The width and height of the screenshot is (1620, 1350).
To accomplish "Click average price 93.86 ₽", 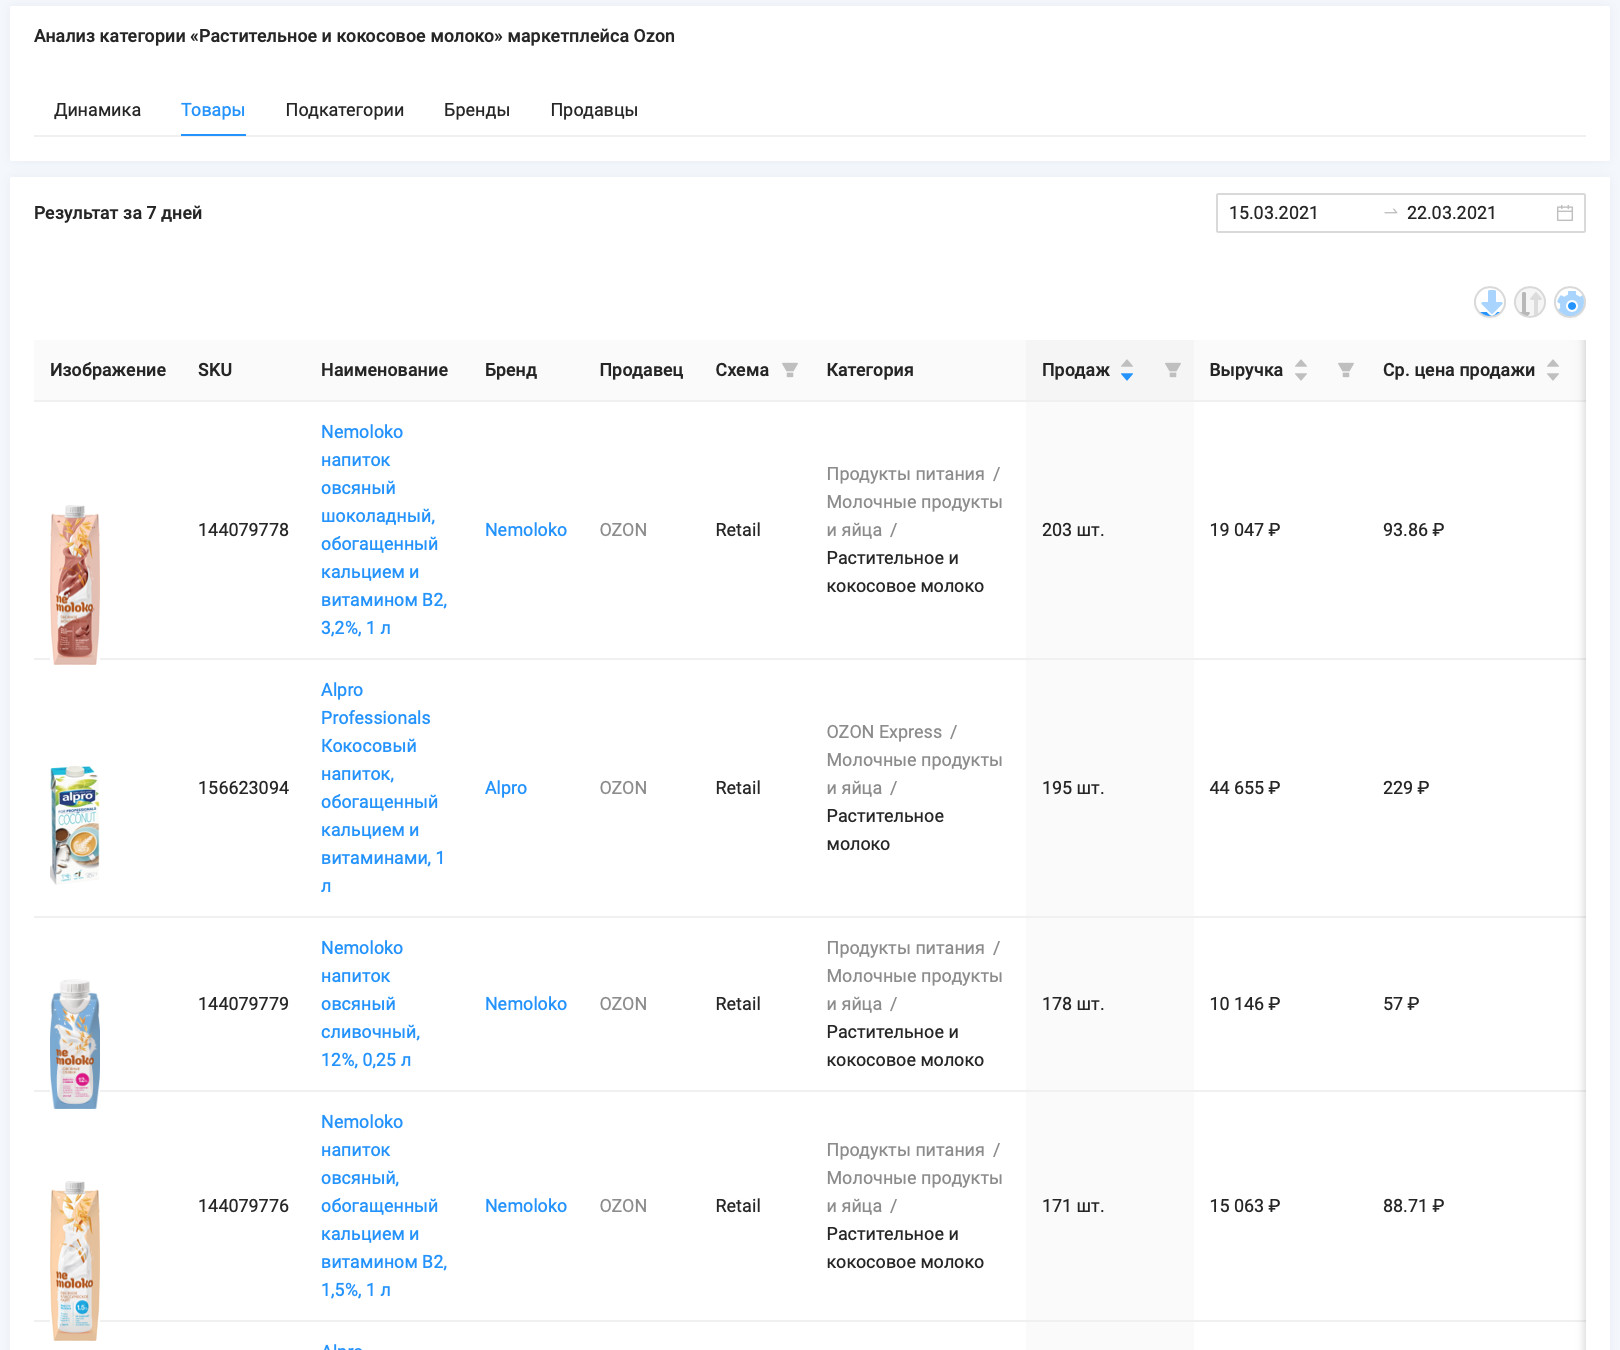I will [x=1414, y=530].
